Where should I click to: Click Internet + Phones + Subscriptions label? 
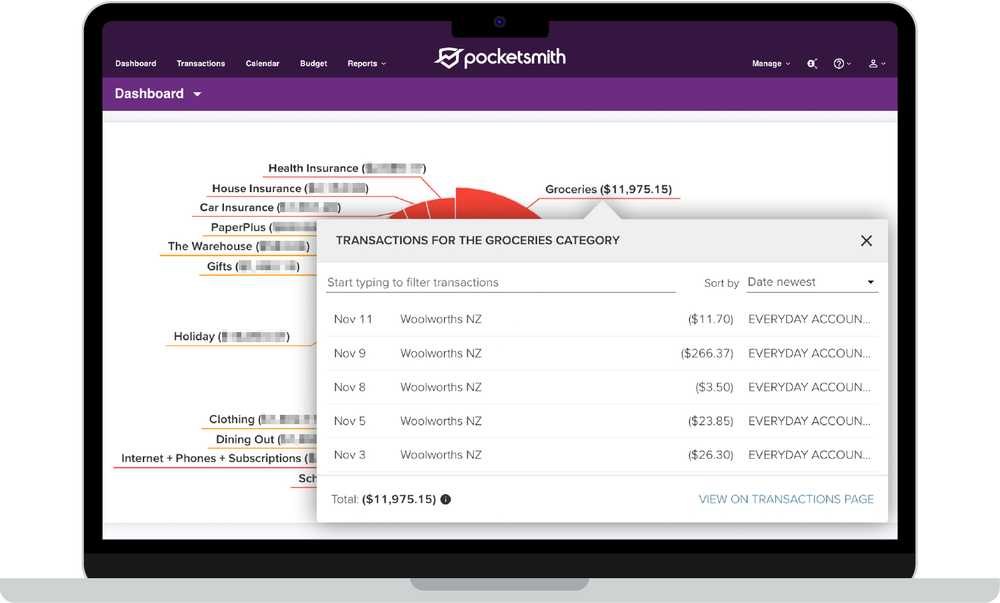[219, 458]
